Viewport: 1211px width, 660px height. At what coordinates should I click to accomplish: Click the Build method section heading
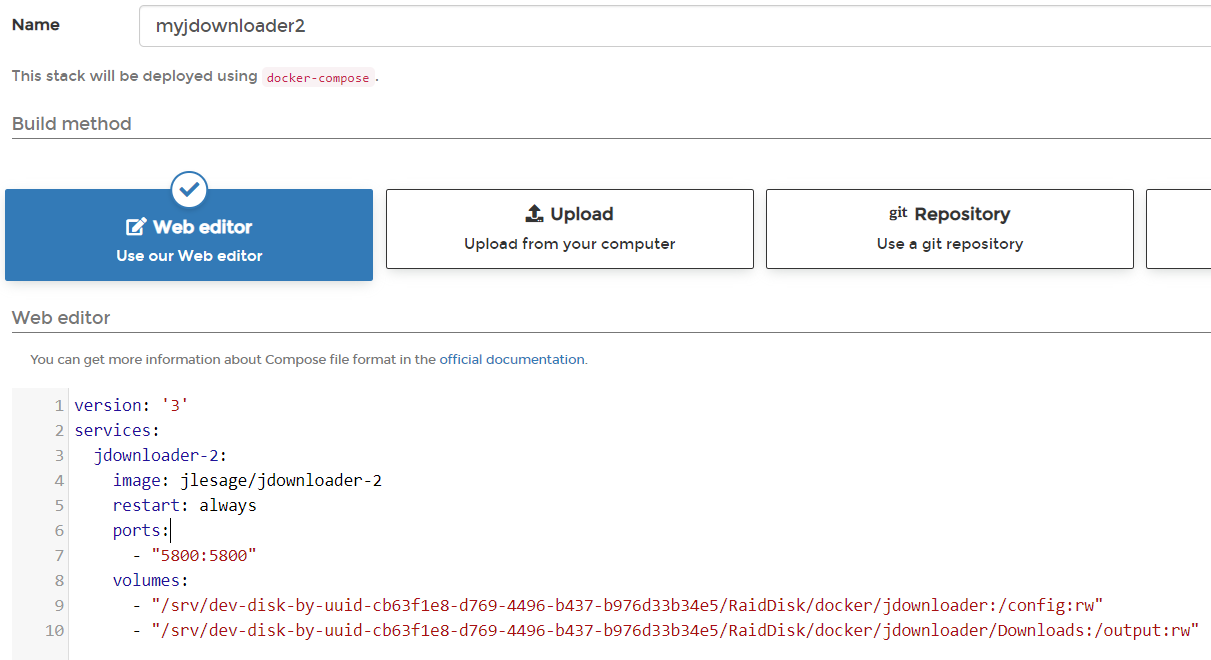72,124
